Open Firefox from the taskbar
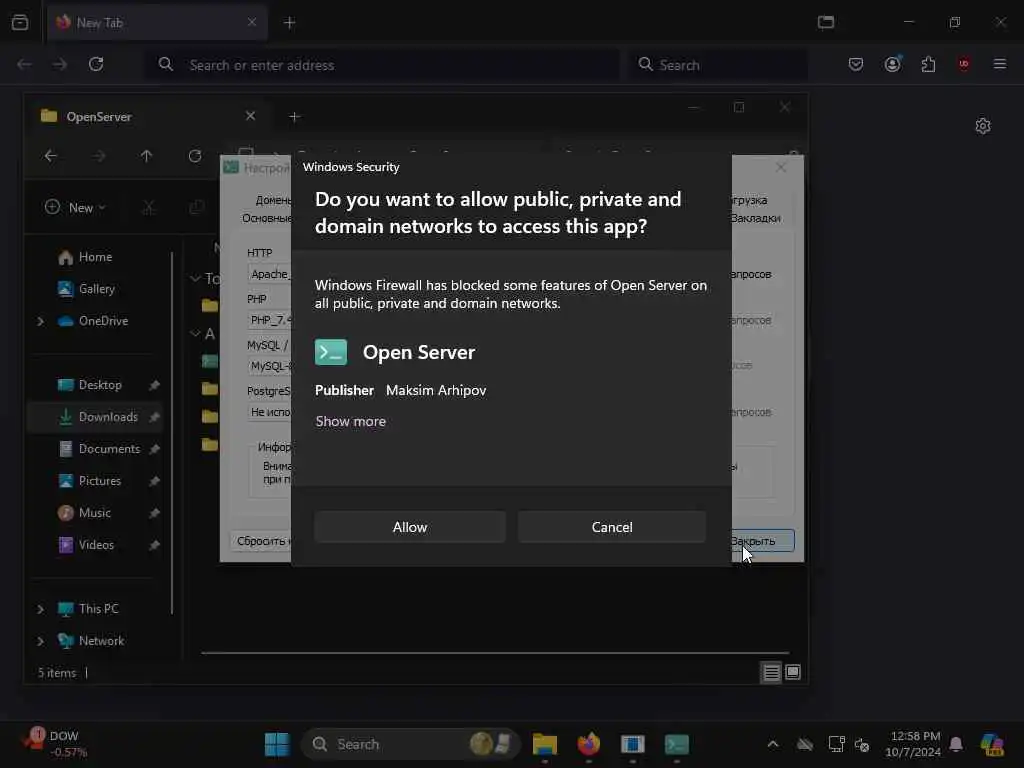This screenshot has height=768, width=1024. click(x=588, y=744)
